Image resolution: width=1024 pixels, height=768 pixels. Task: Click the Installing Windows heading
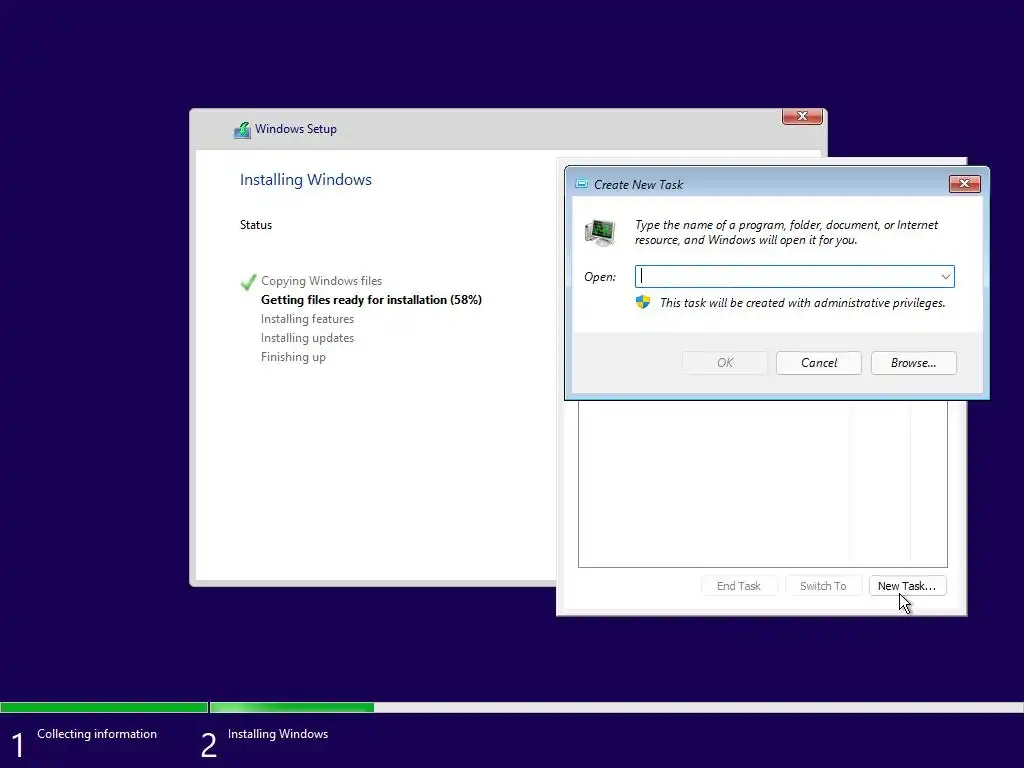click(x=306, y=180)
